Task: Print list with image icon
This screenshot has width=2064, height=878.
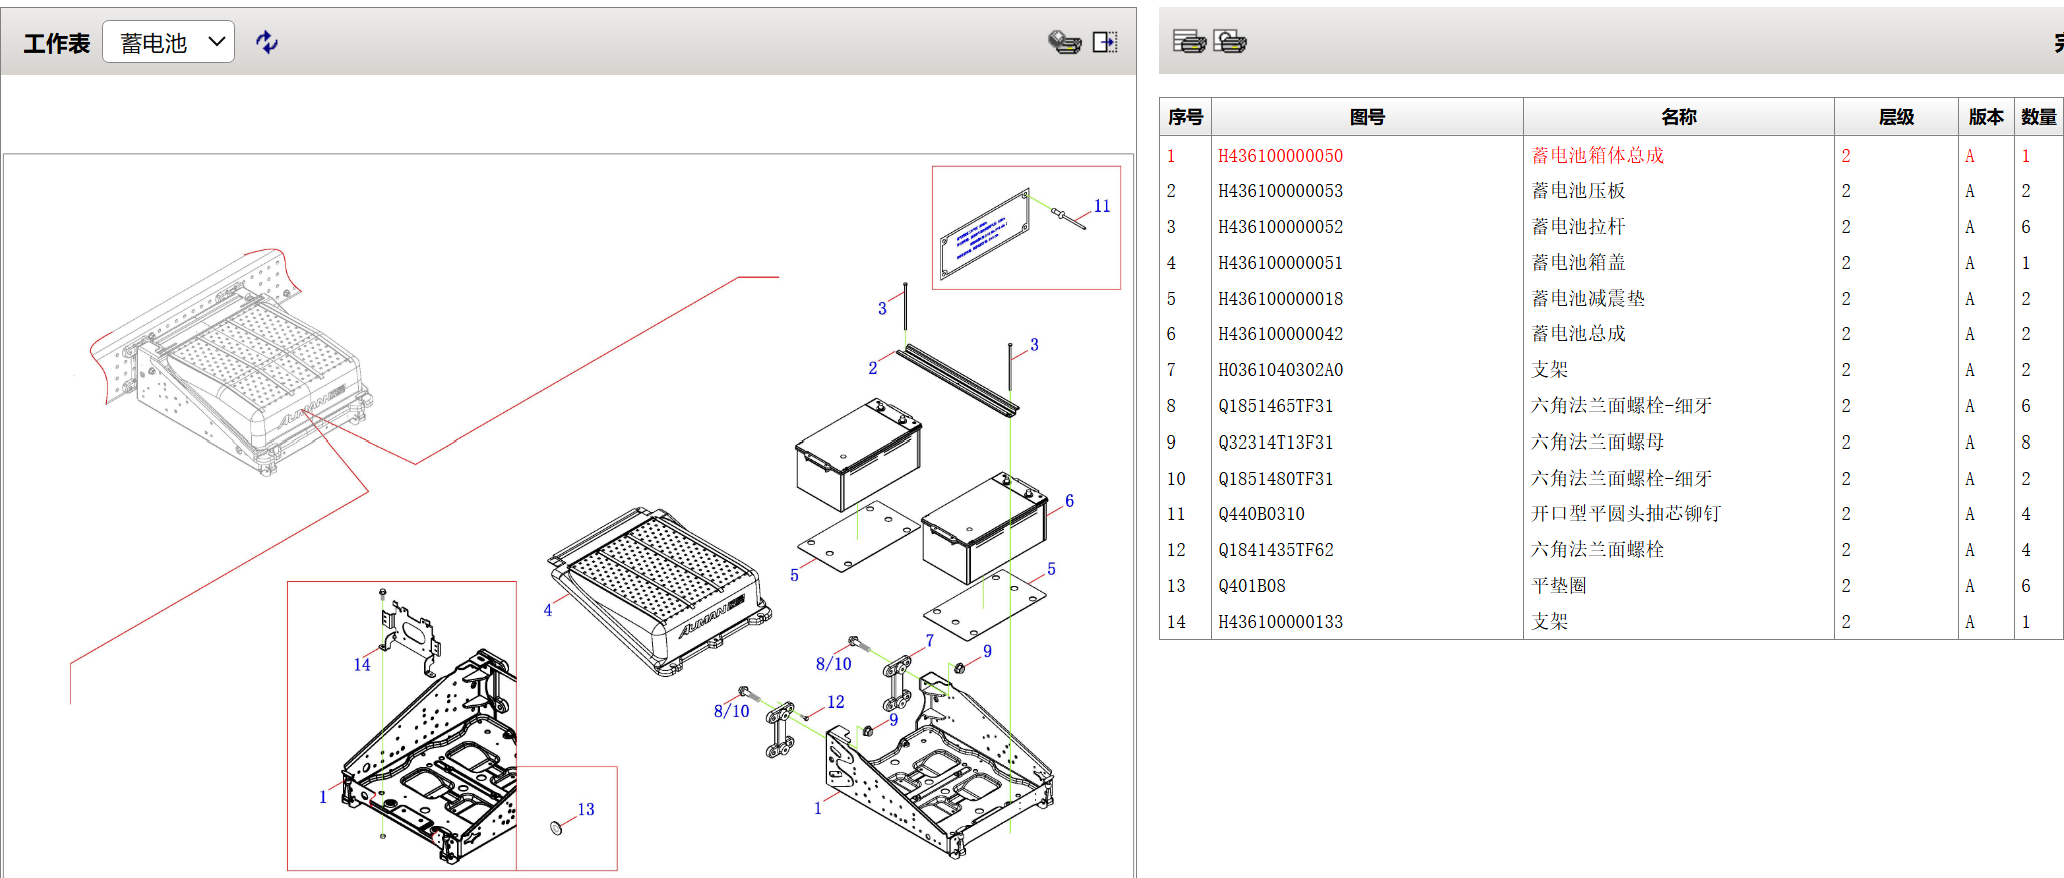Action: 1230,41
